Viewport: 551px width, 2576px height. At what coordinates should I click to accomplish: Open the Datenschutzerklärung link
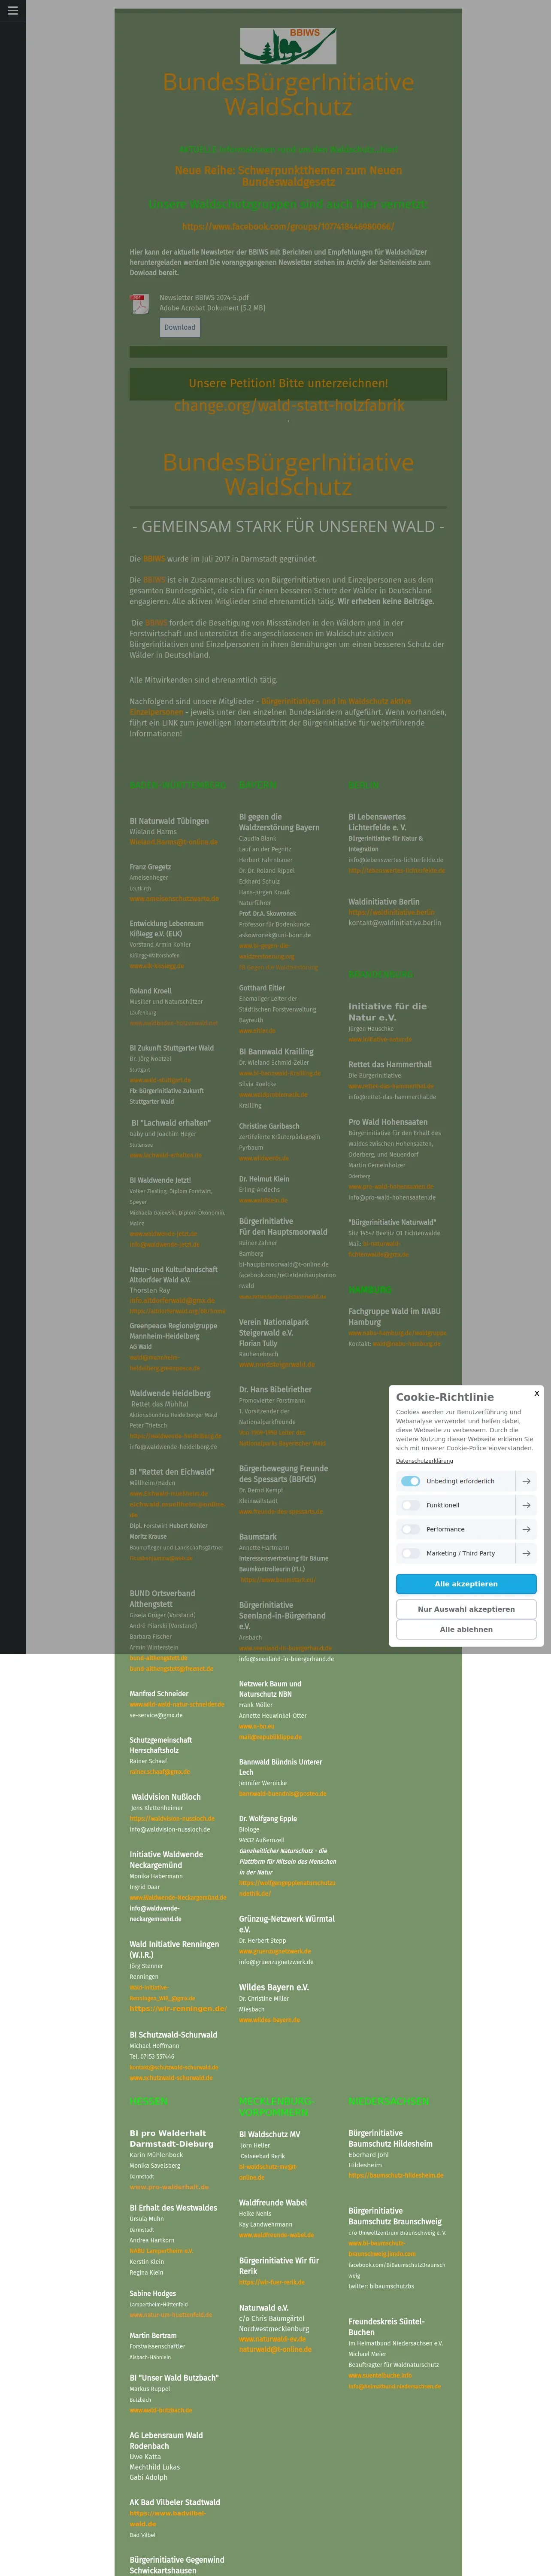(x=424, y=1461)
